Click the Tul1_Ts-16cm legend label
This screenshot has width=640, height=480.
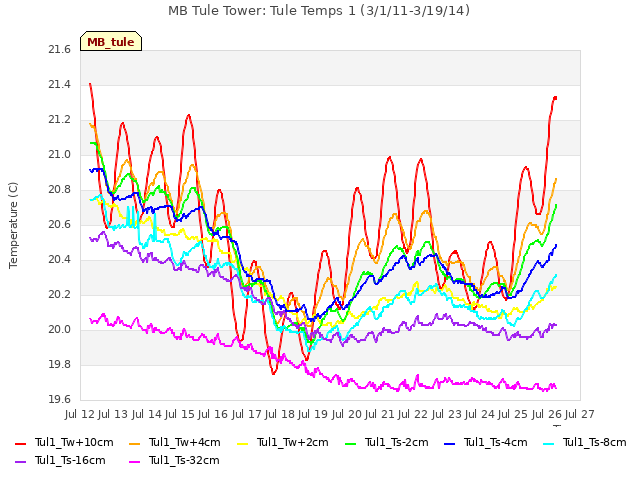coord(70,460)
